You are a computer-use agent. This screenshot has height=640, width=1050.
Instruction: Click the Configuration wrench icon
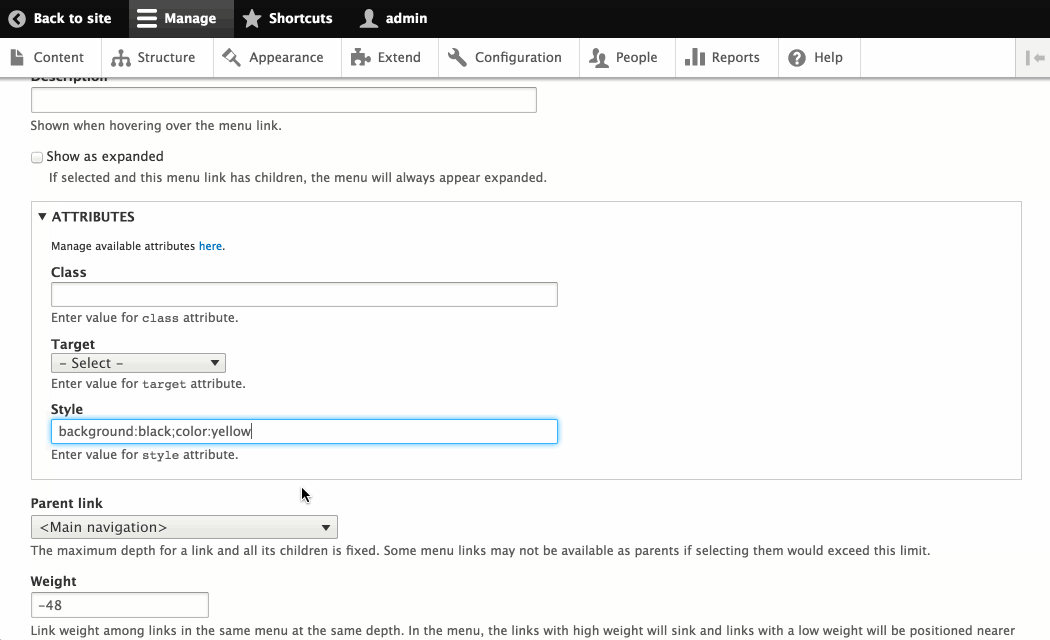[x=457, y=58]
